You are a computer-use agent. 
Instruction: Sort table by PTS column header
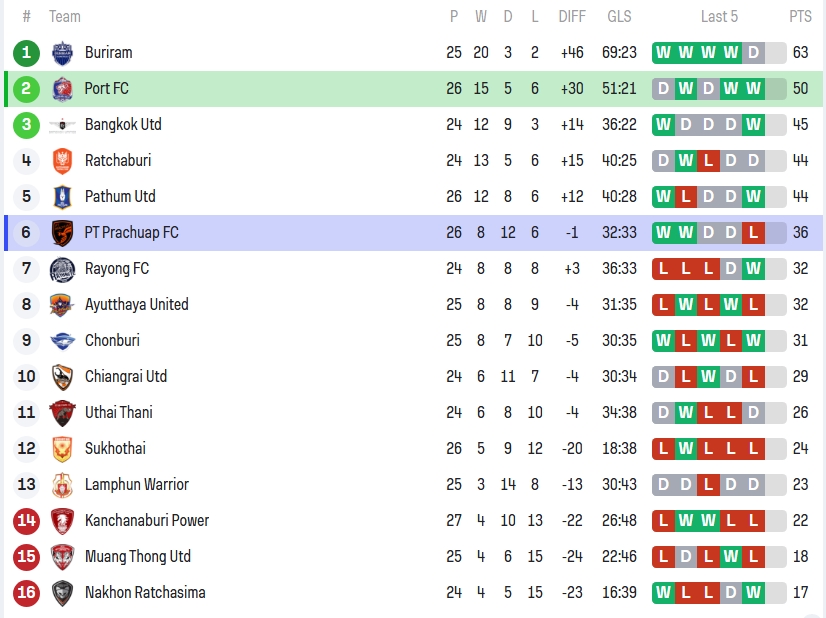click(x=800, y=16)
